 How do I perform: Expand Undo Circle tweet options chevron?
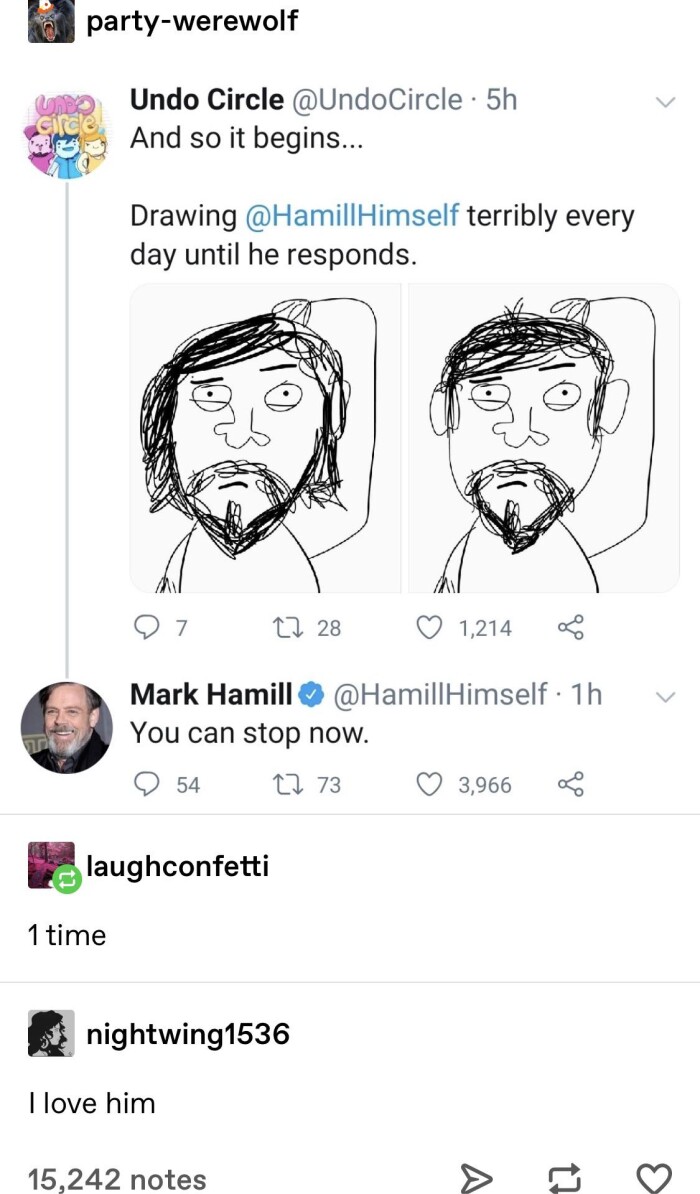pos(665,102)
